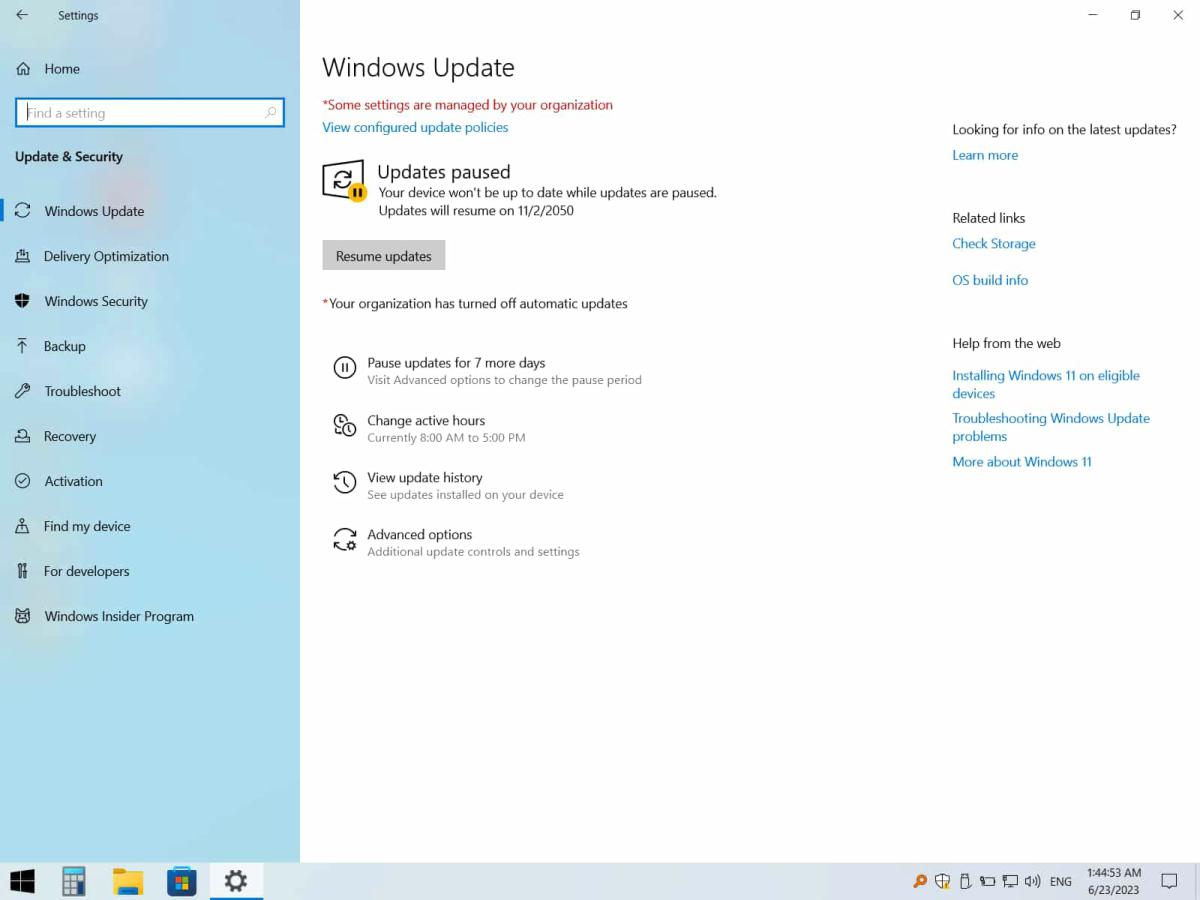Click the Troubleshoot wrench sidebar icon

22,391
